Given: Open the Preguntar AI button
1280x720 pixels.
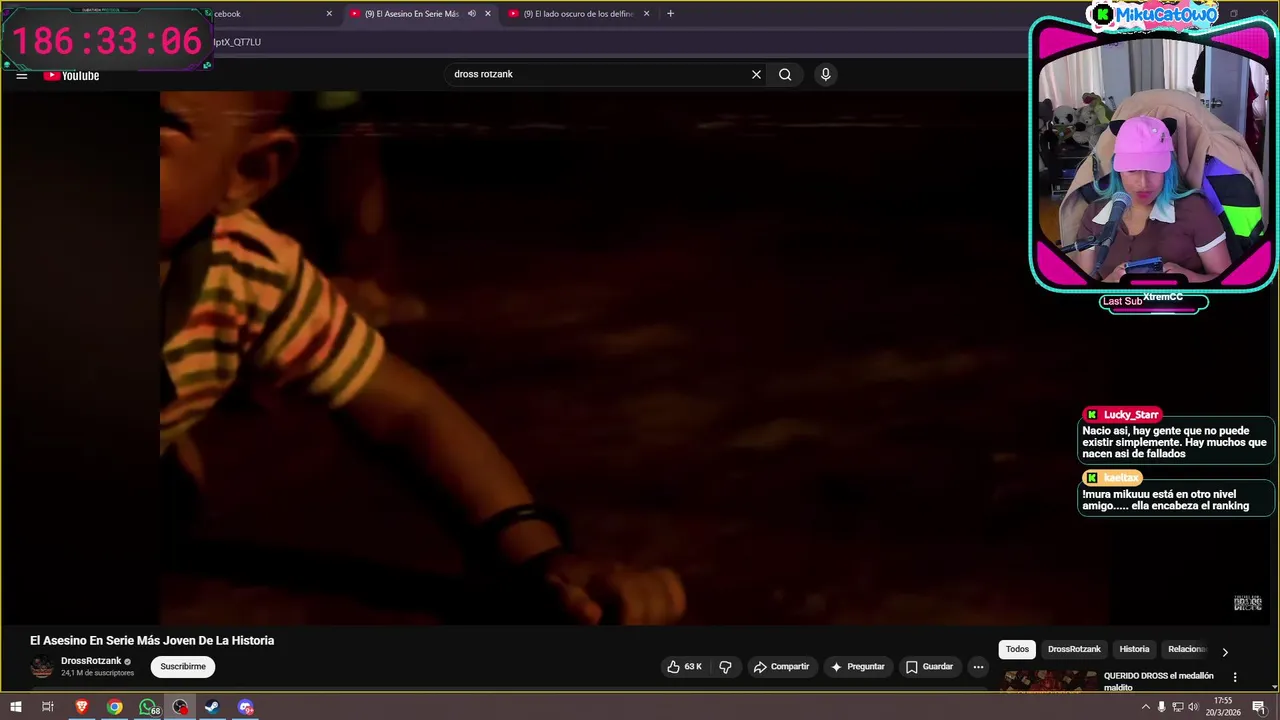Looking at the screenshot, I should click(x=858, y=667).
